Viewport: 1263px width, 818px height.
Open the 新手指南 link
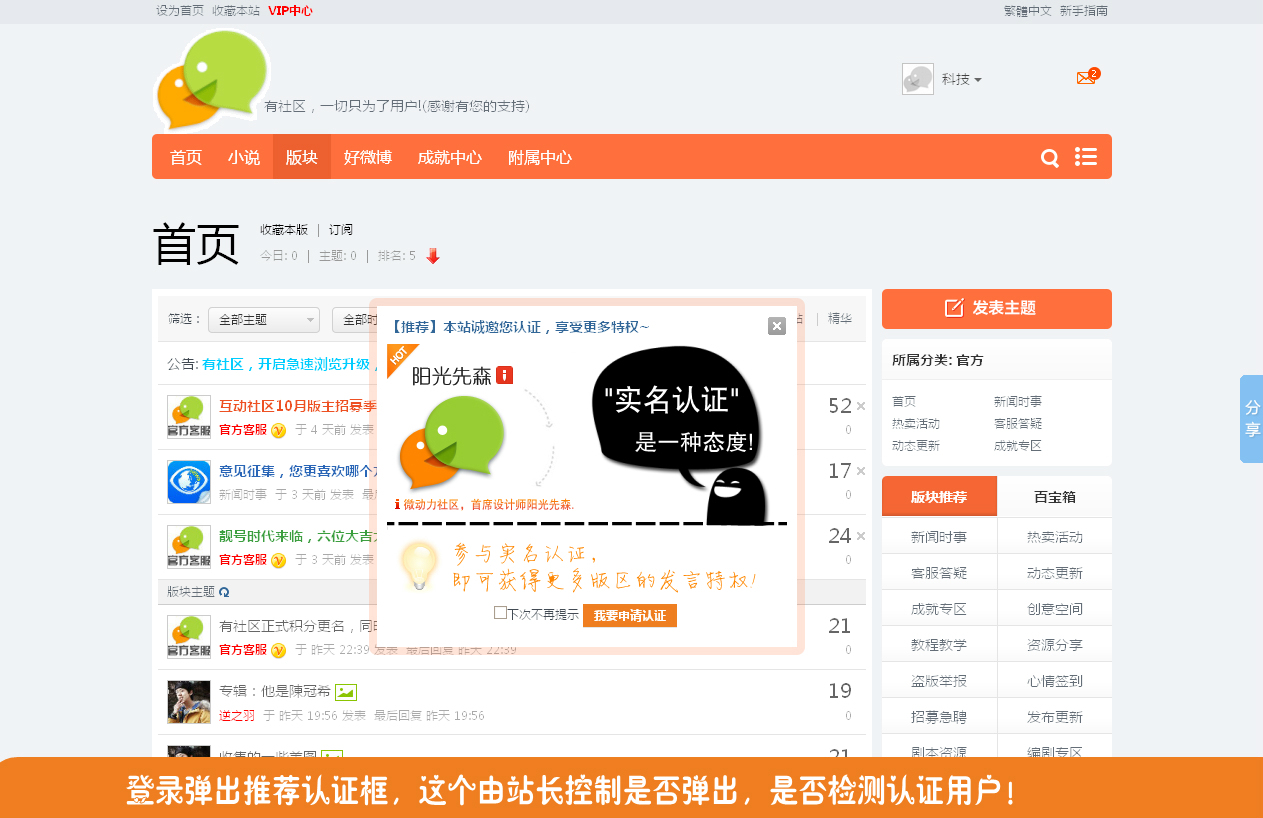1084,11
